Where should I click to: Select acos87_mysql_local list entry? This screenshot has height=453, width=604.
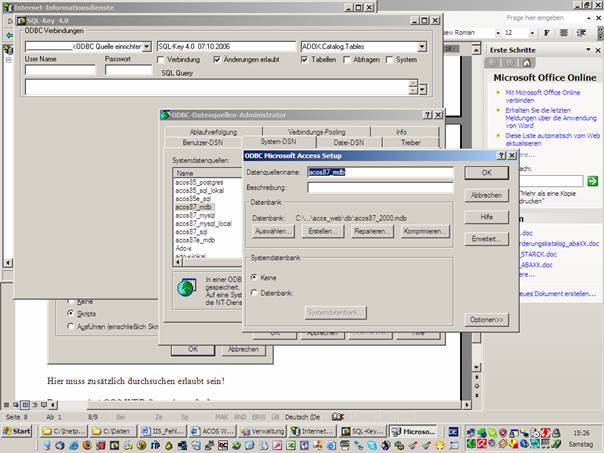[203, 223]
